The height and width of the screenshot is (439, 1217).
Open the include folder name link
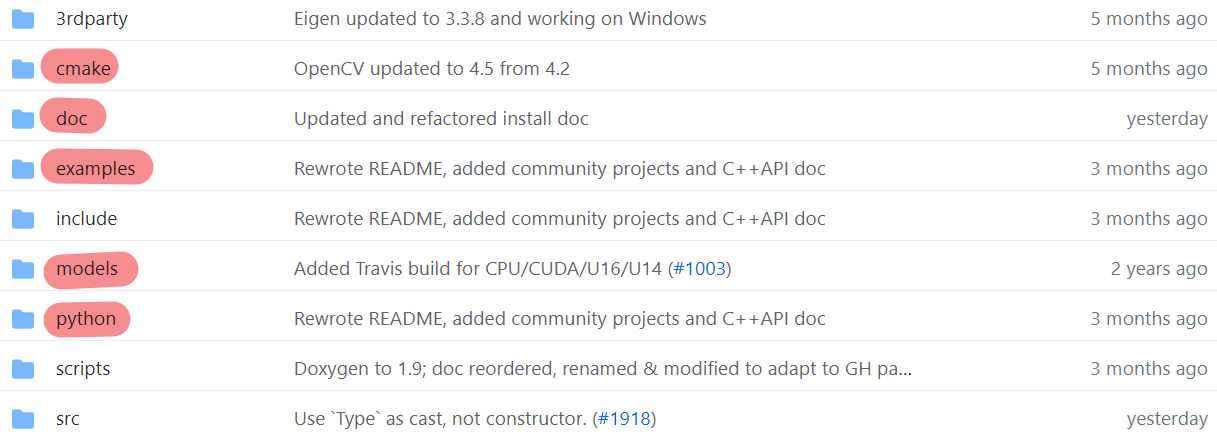pyautogui.click(x=86, y=219)
